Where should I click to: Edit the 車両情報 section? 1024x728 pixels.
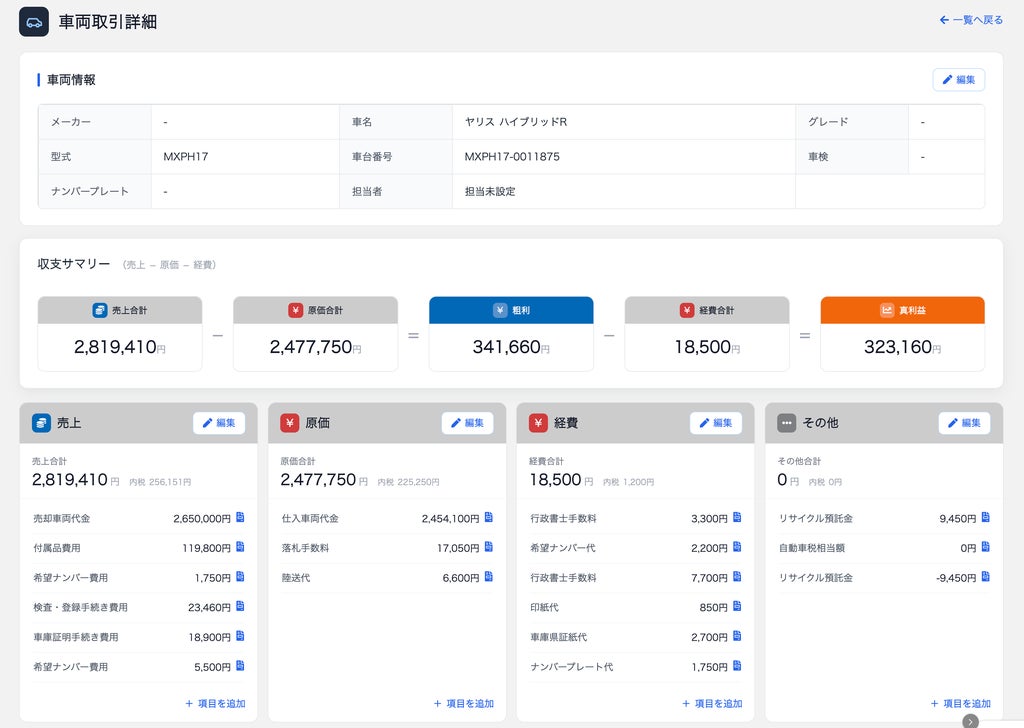point(958,80)
